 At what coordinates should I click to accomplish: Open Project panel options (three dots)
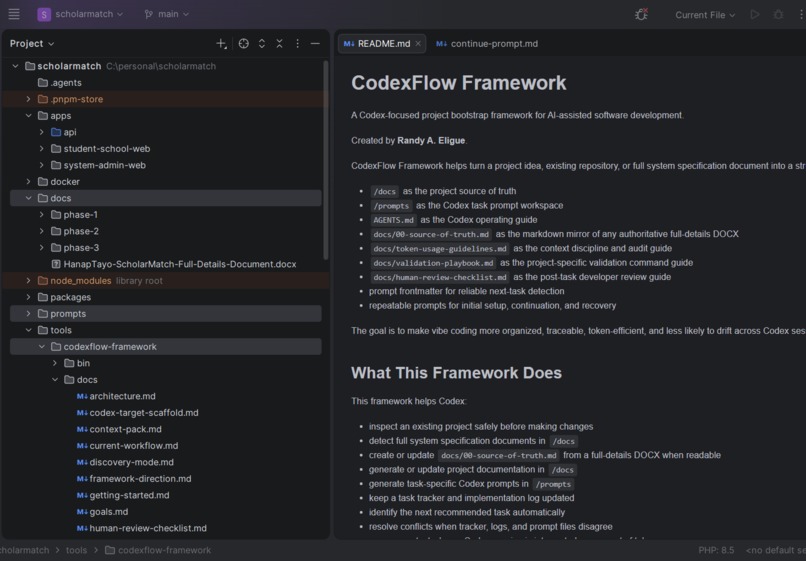click(298, 44)
